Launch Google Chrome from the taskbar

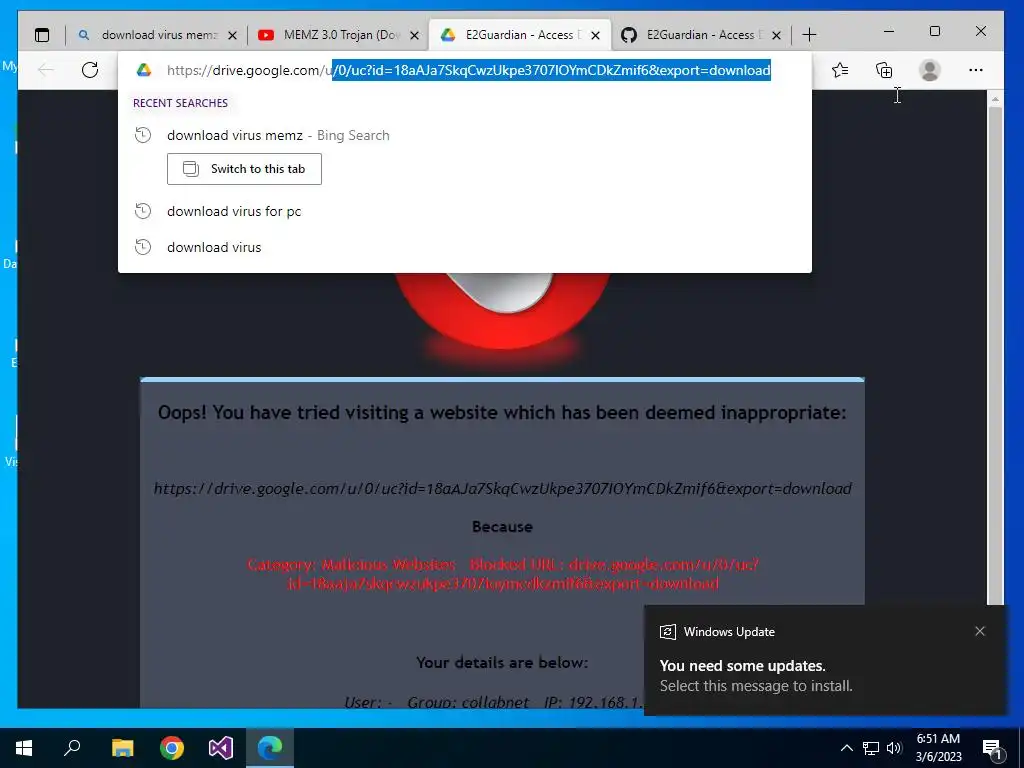pyautogui.click(x=172, y=748)
